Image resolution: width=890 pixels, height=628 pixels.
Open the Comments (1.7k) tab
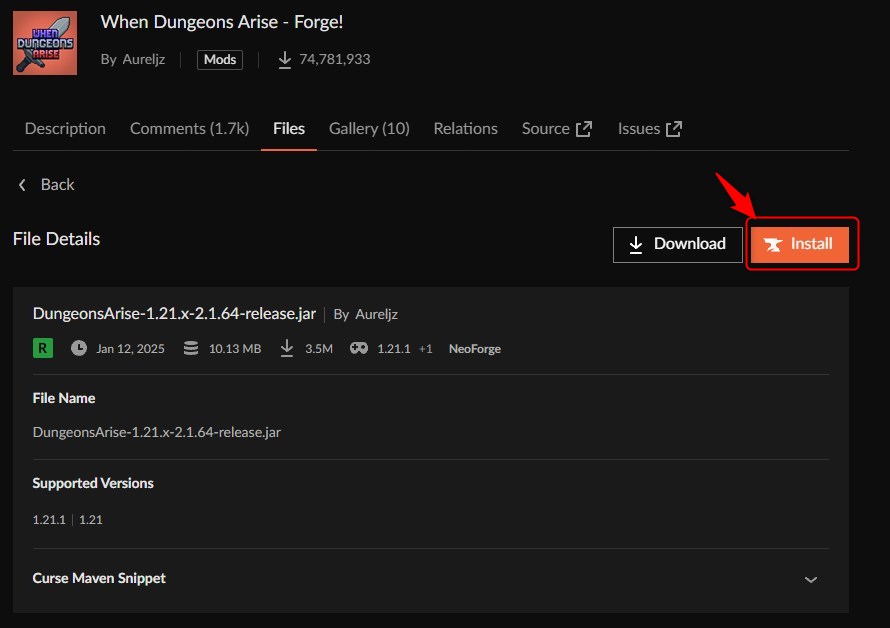pos(190,128)
